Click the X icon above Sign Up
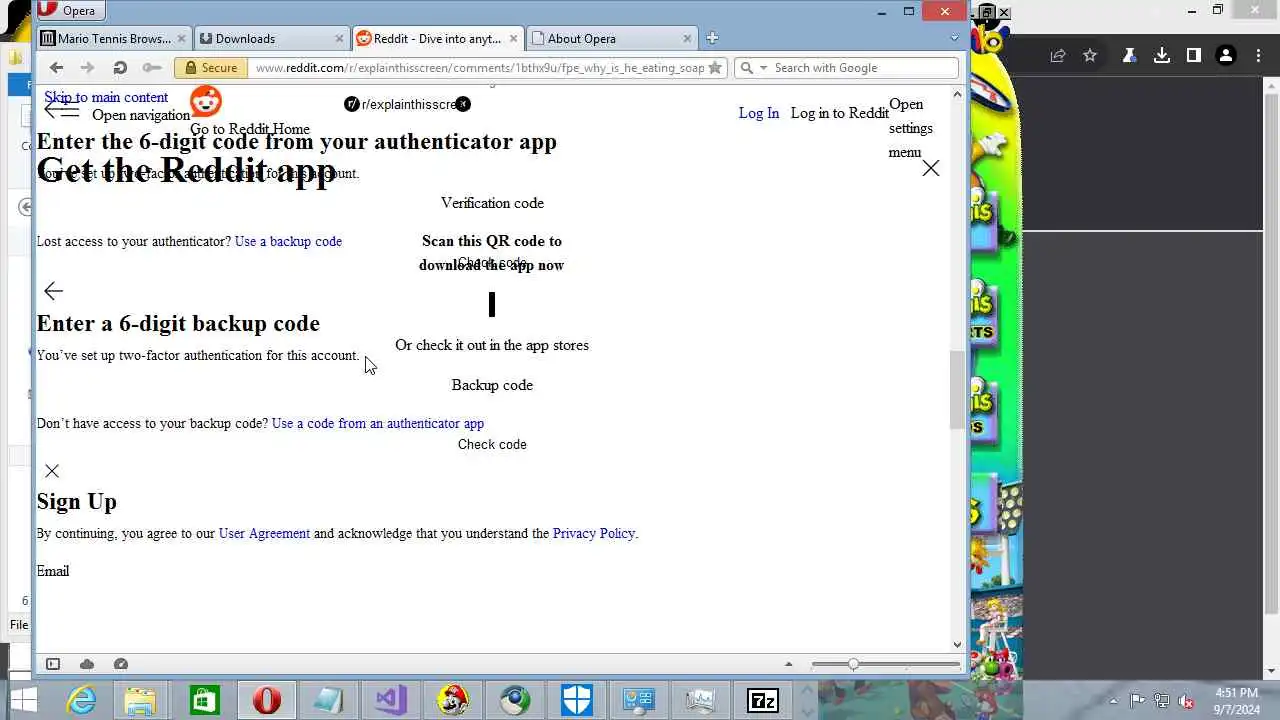The height and width of the screenshot is (720, 1280). coord(52,471)
